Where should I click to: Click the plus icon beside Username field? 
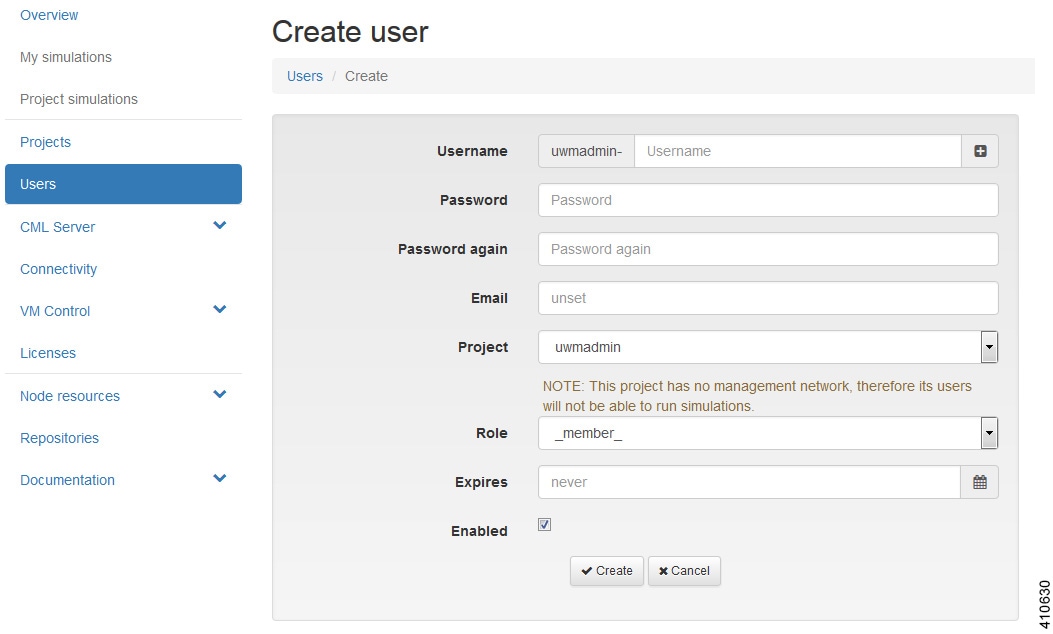[980, 151]
